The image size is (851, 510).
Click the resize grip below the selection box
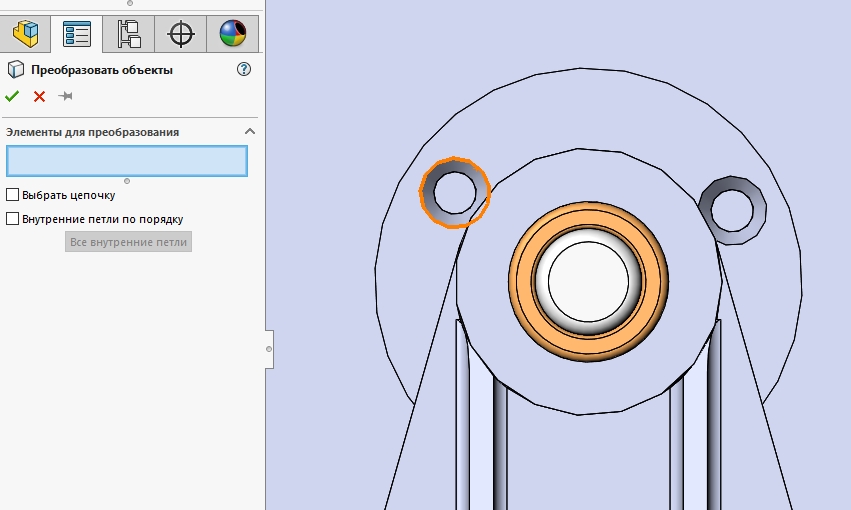127,181
